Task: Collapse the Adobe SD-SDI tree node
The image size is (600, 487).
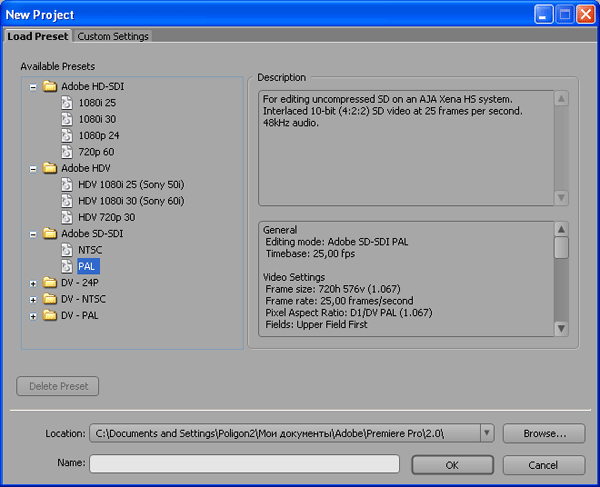Action: point(33,233)
